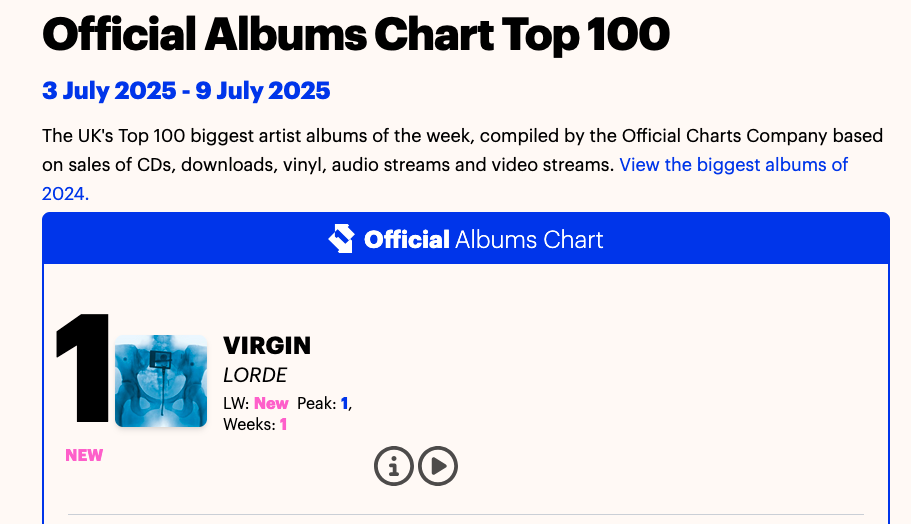Image resolution: width=911 pixels, height=524 pixels.
Task: Click the "Weeks:" label
Action: point(249,425)
